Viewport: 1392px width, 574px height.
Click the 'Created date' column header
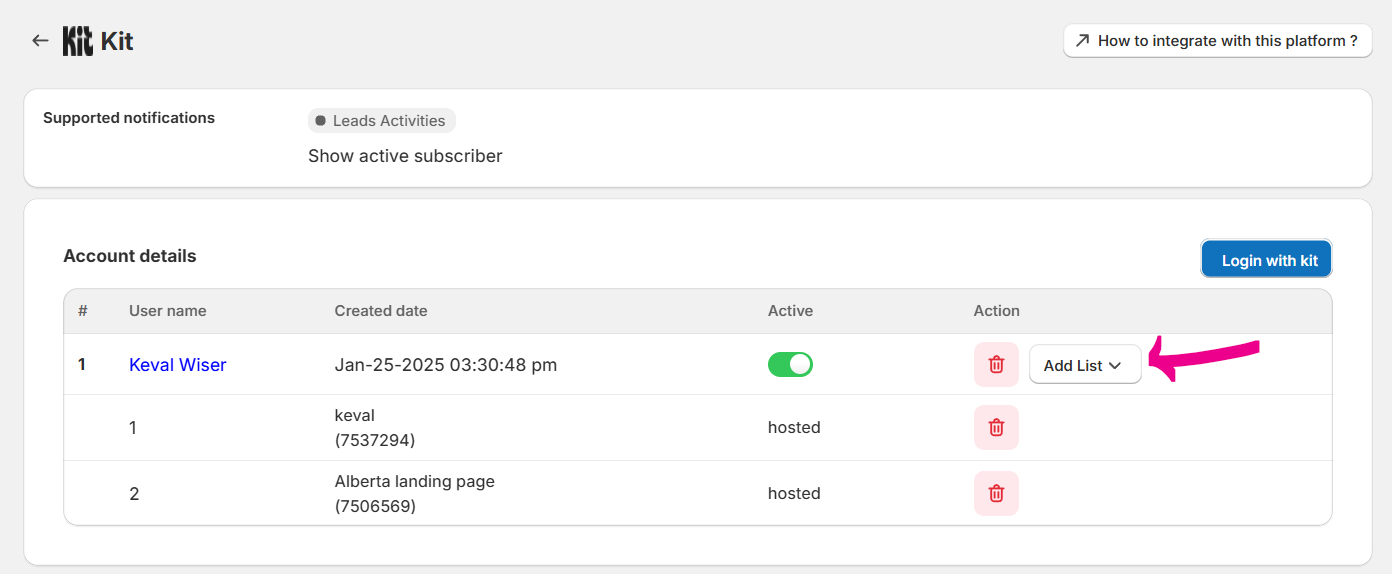click(381, 311)
